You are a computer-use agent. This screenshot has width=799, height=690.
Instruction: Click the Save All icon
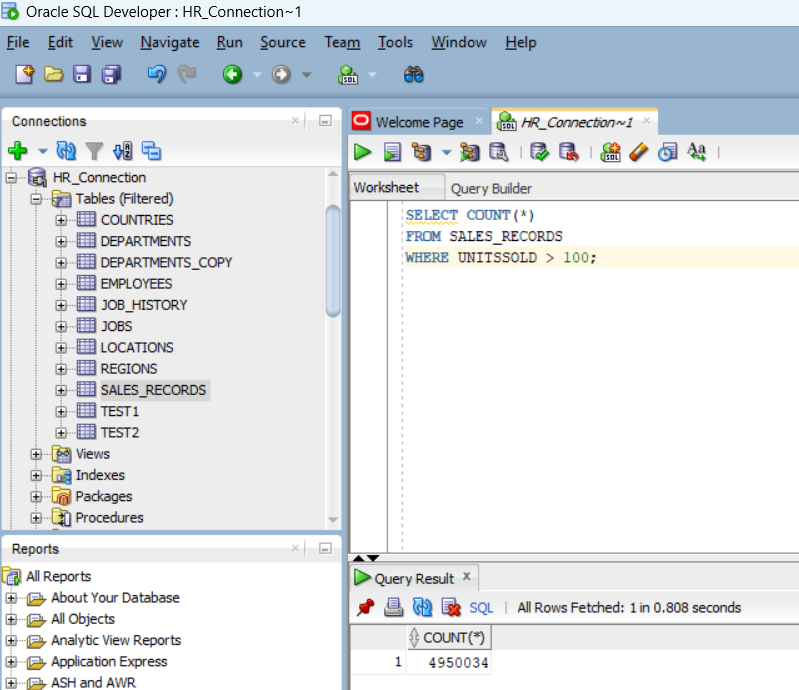[112, 74]
